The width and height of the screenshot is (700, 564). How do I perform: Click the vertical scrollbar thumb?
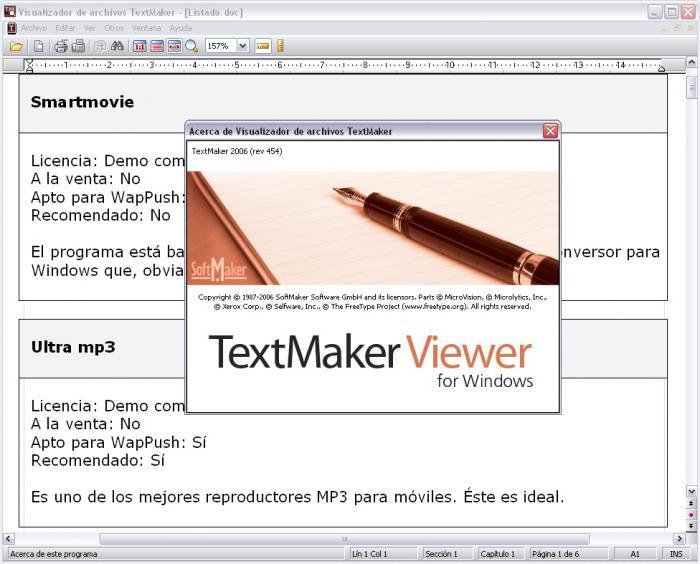692,87
